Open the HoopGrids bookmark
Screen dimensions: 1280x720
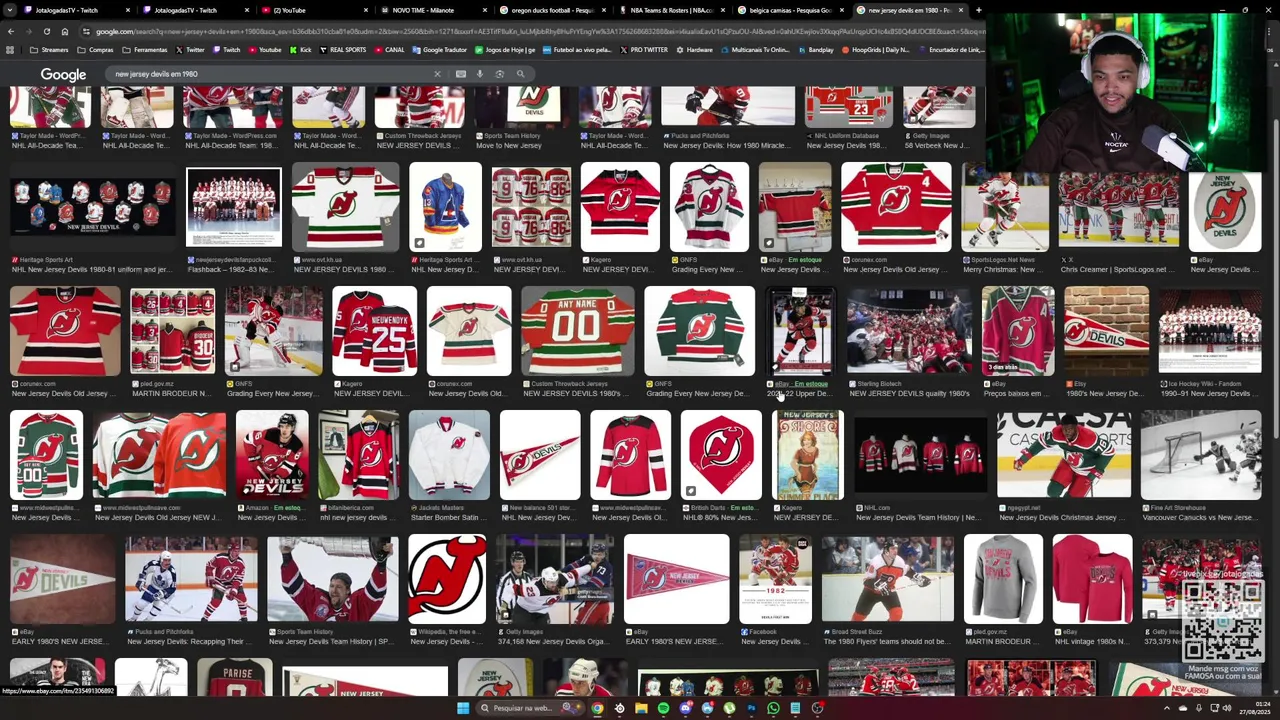(x=876, y=49)
